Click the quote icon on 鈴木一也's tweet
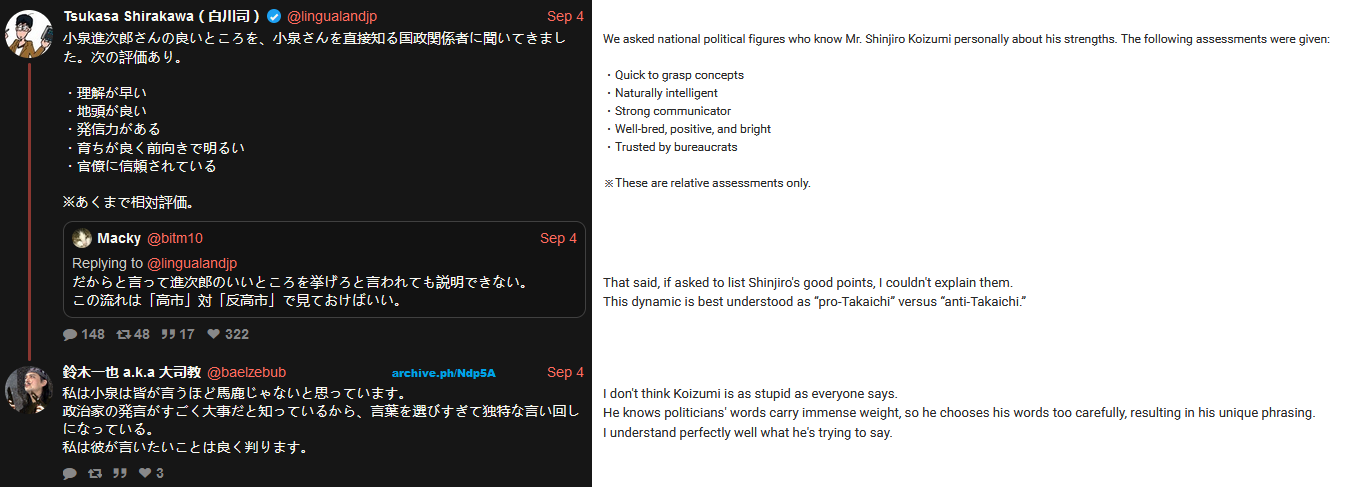 click(x=120, y=473)
